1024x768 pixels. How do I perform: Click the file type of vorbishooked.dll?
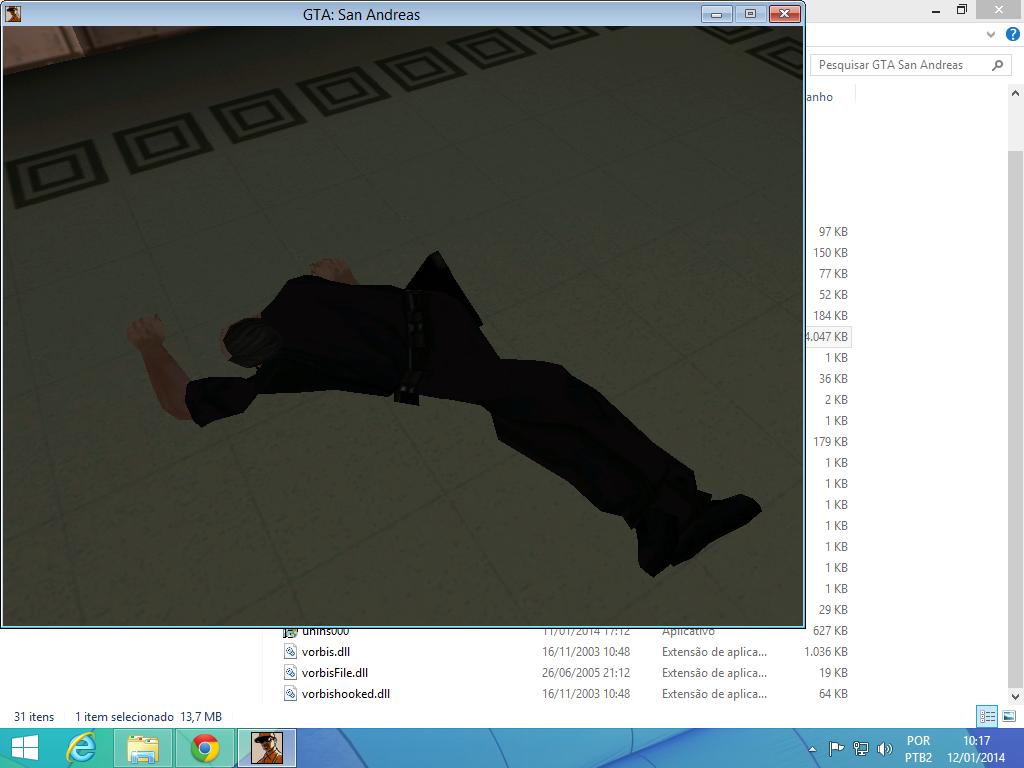(714, 694)
